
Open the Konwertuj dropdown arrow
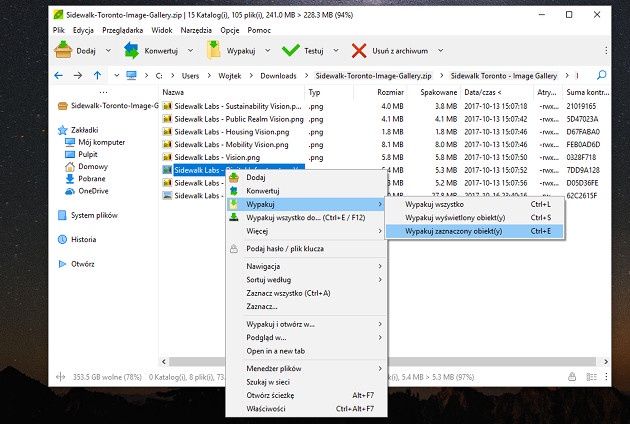(190, 51)
